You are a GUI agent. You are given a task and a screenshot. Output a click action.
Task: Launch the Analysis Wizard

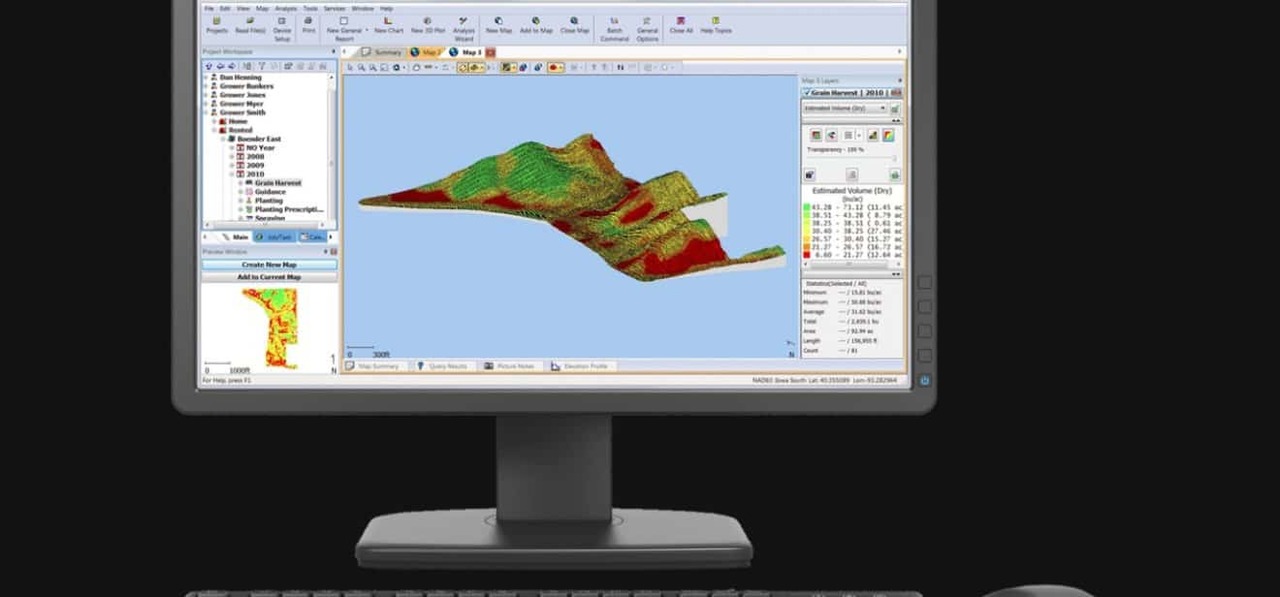coord(464,28)
